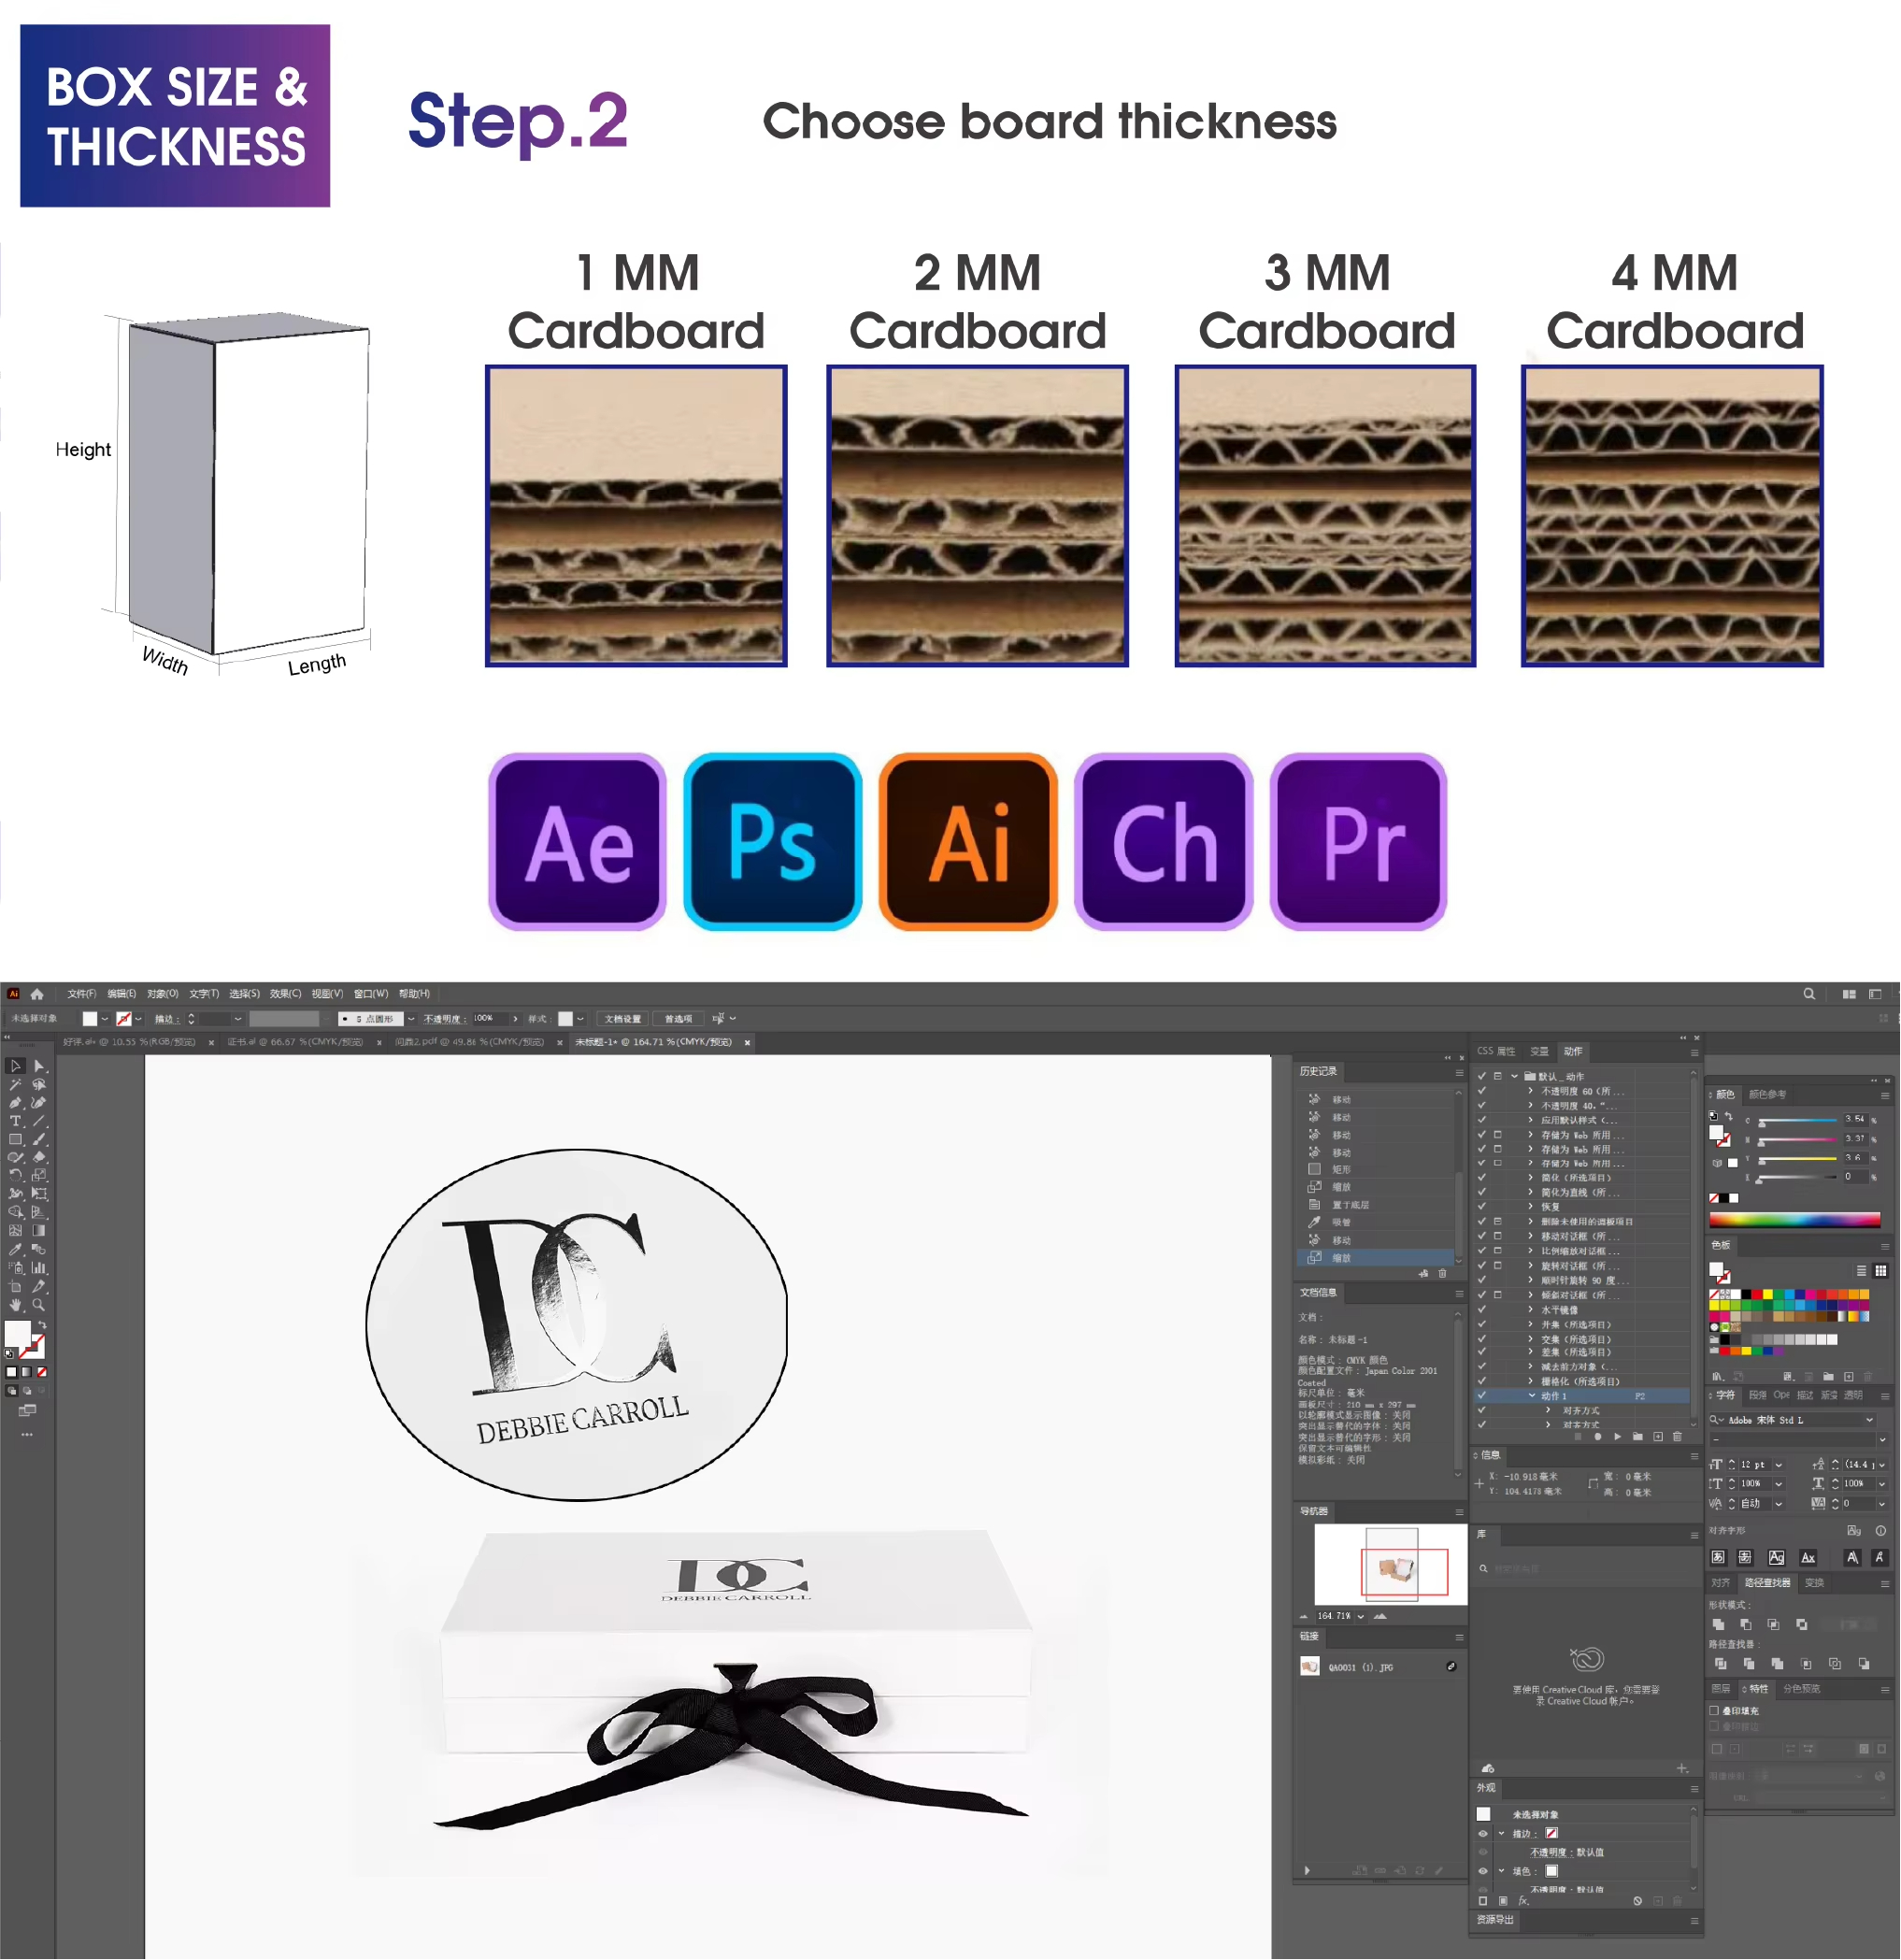The image size is (1901, 1960).
Task: Open the navigator zoom percentage dropdown
Action: (1360, 1616)
